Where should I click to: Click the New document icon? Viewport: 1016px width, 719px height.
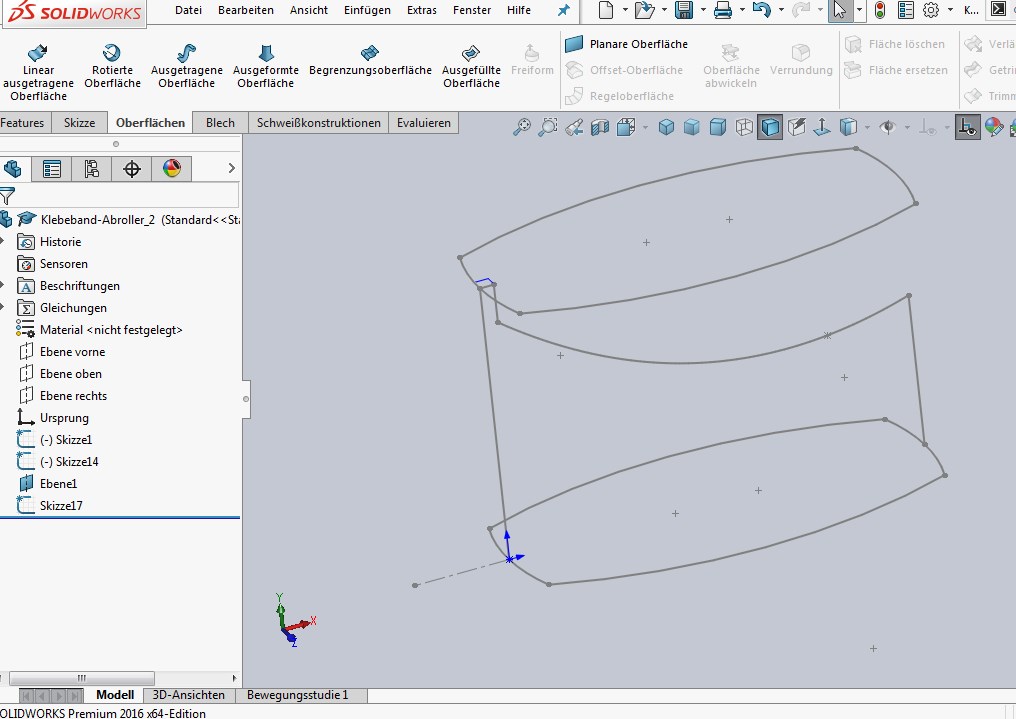point(606,10)
